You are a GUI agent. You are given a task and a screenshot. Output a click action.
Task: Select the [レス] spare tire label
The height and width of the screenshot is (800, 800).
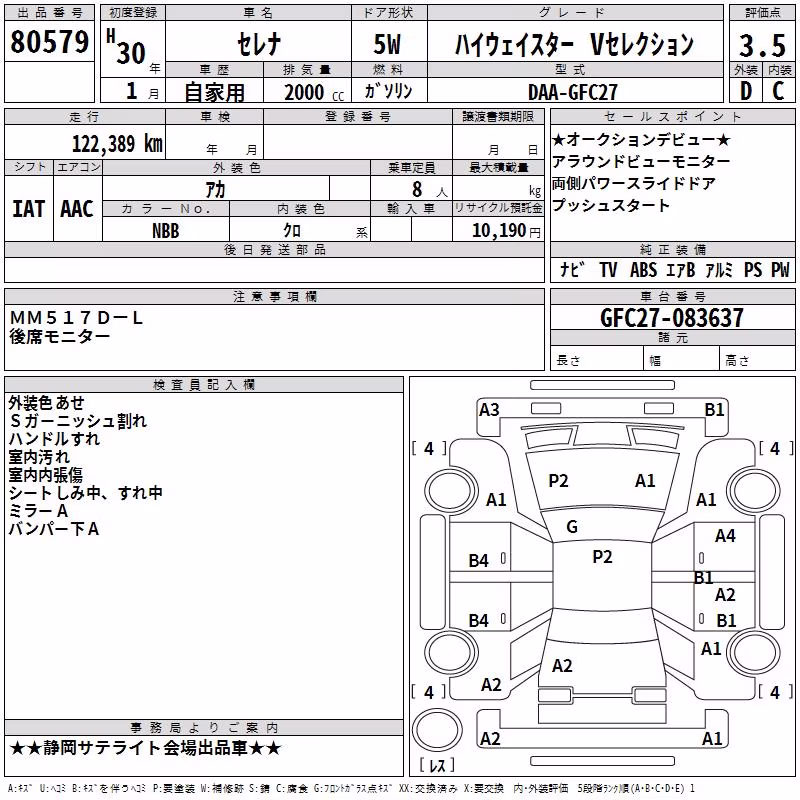(x=437, y=765)
